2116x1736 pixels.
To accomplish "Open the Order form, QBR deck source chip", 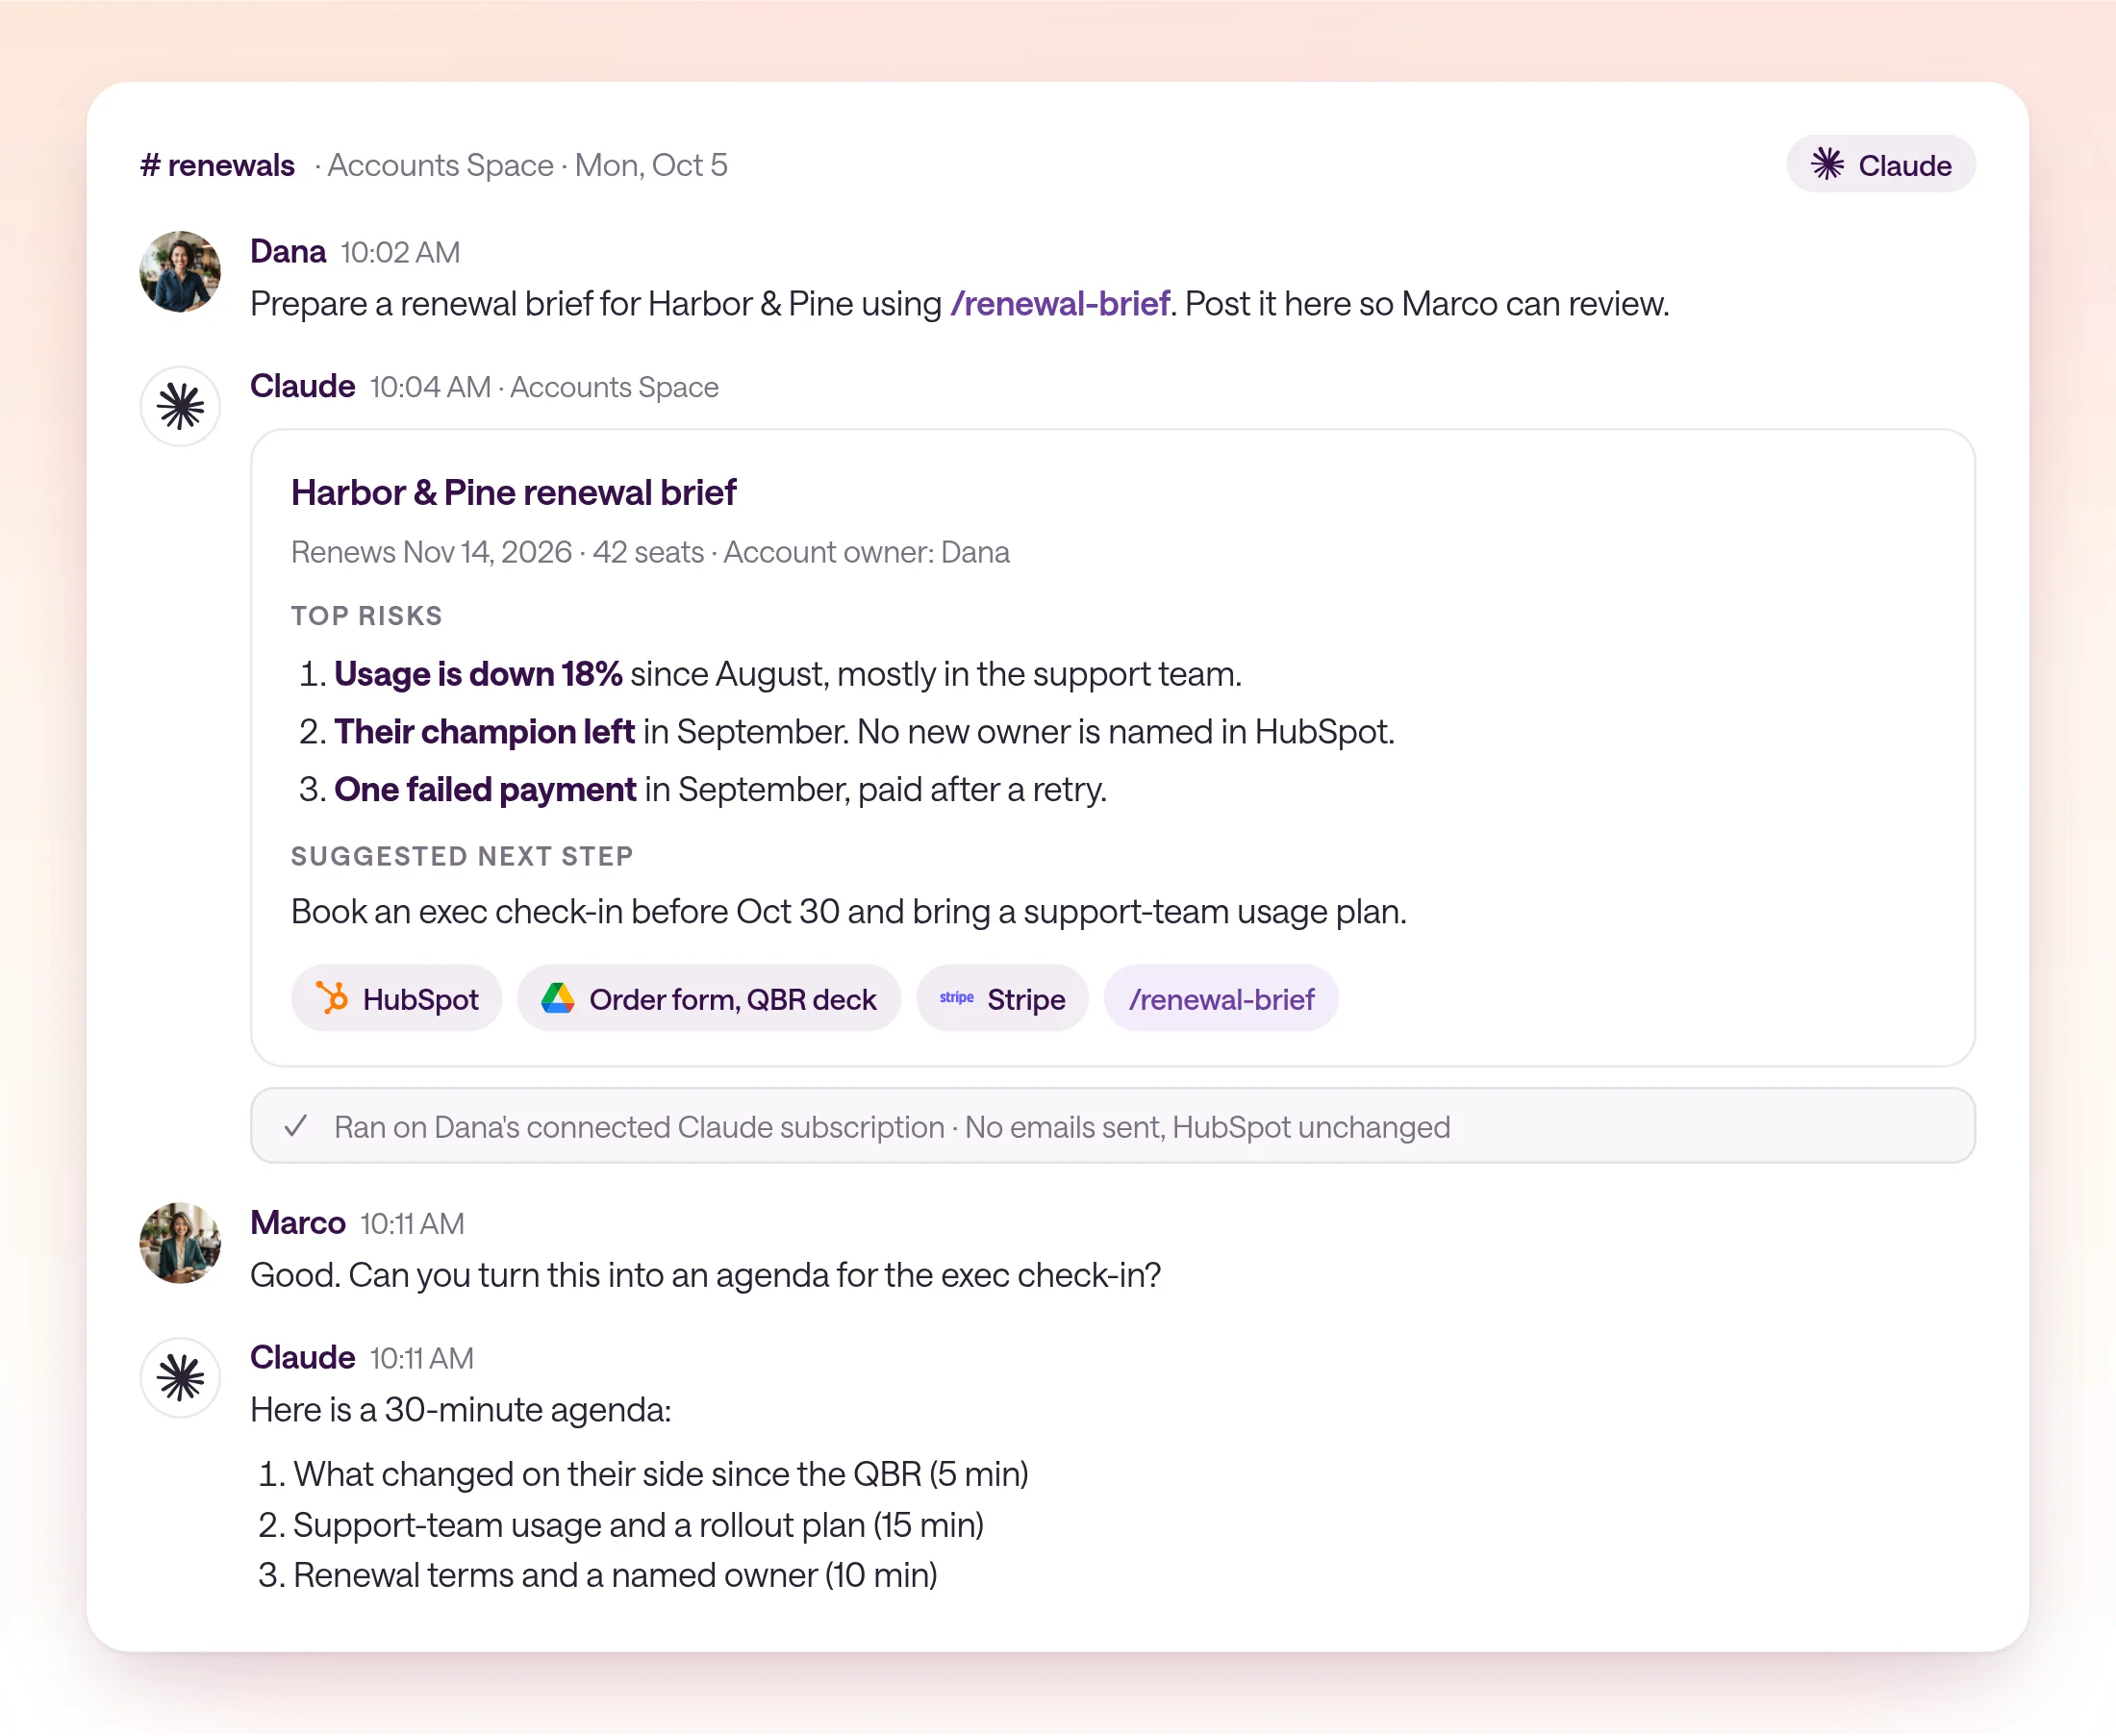I will (709, 998).
